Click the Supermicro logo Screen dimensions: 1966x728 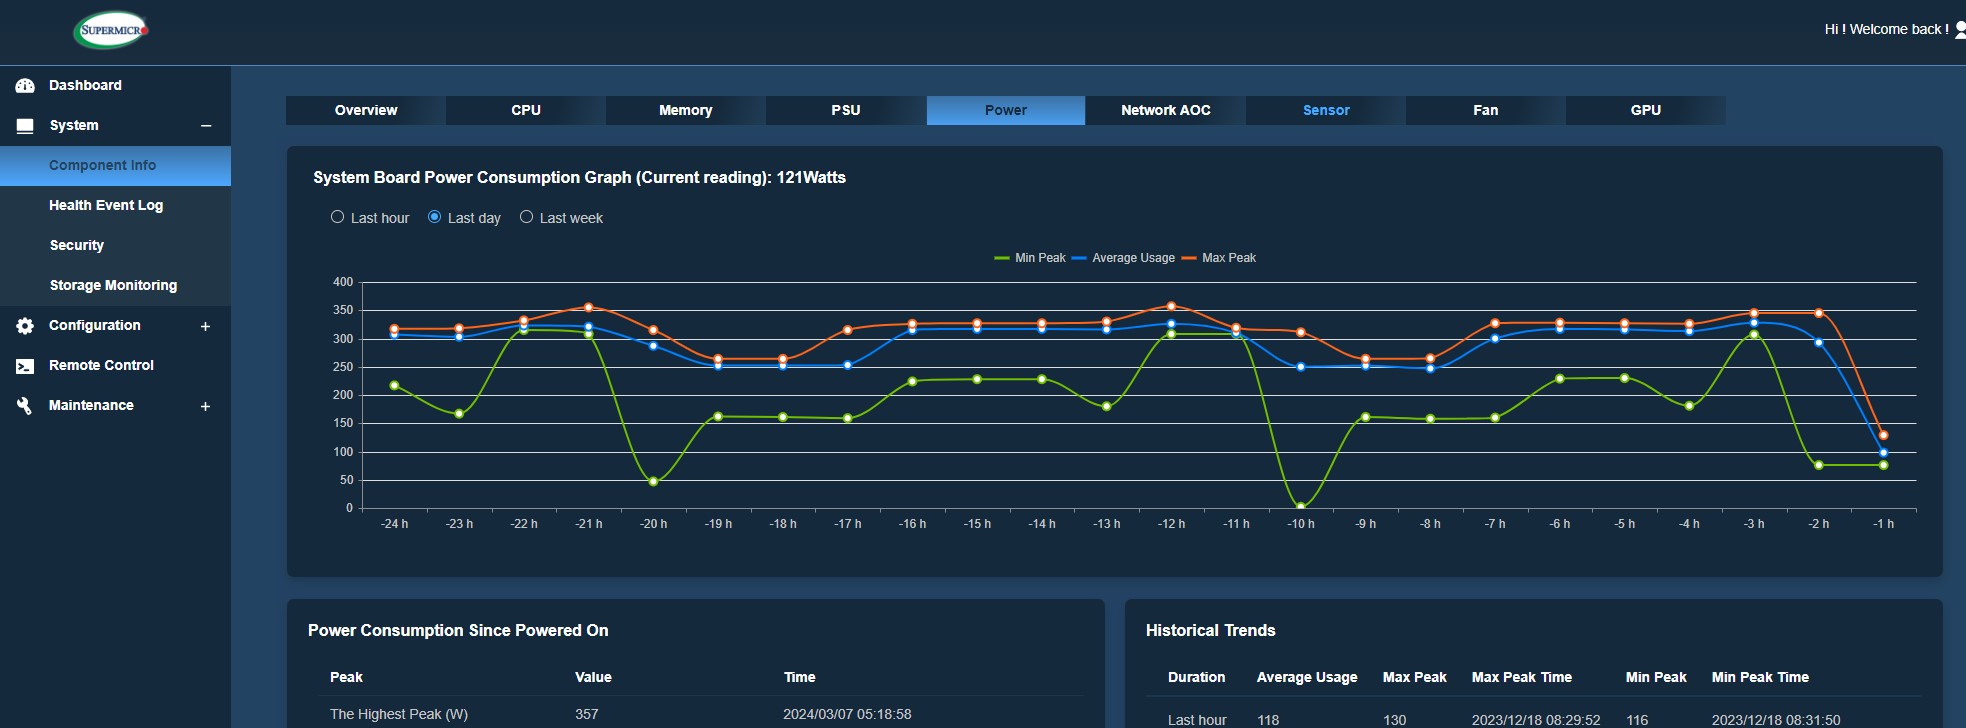click(111, 30)
